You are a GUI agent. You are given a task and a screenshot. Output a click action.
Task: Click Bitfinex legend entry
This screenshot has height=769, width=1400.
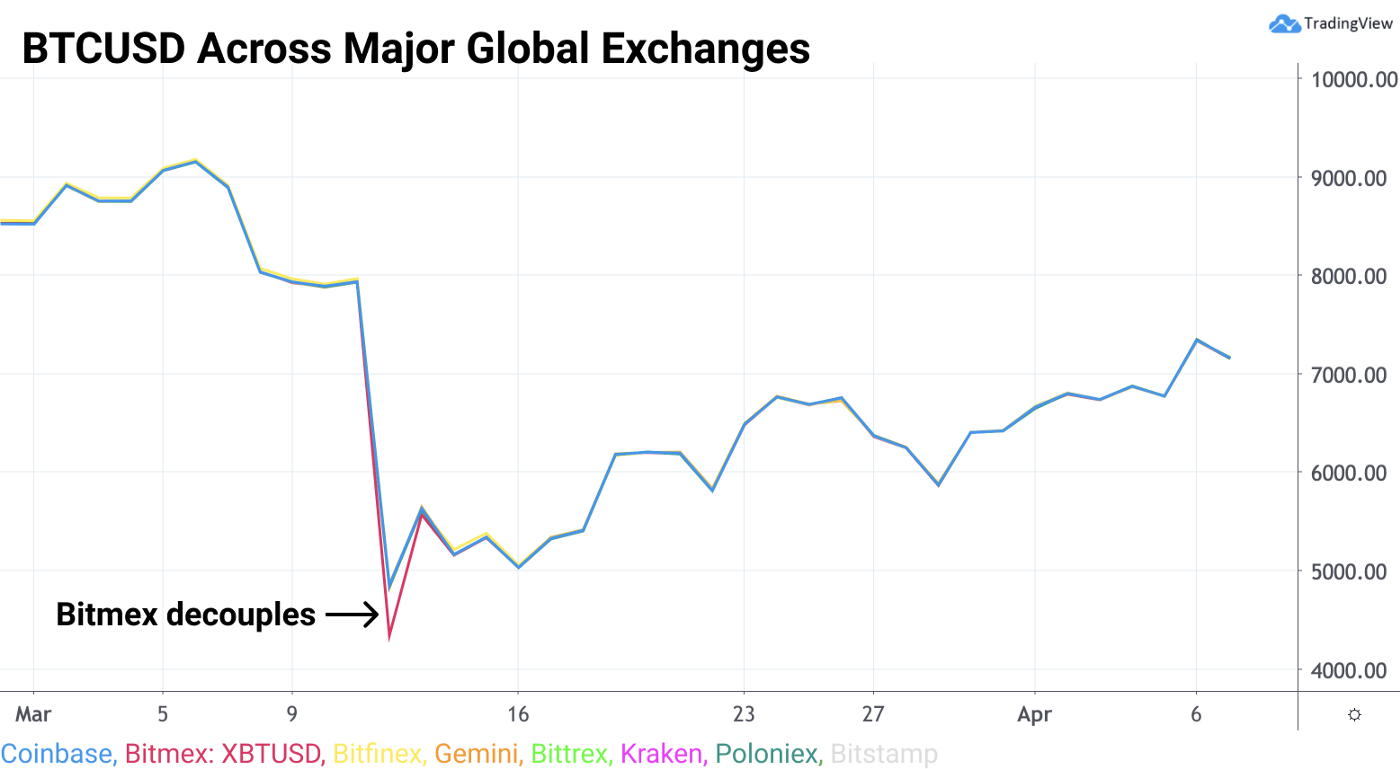click(379, 752)
